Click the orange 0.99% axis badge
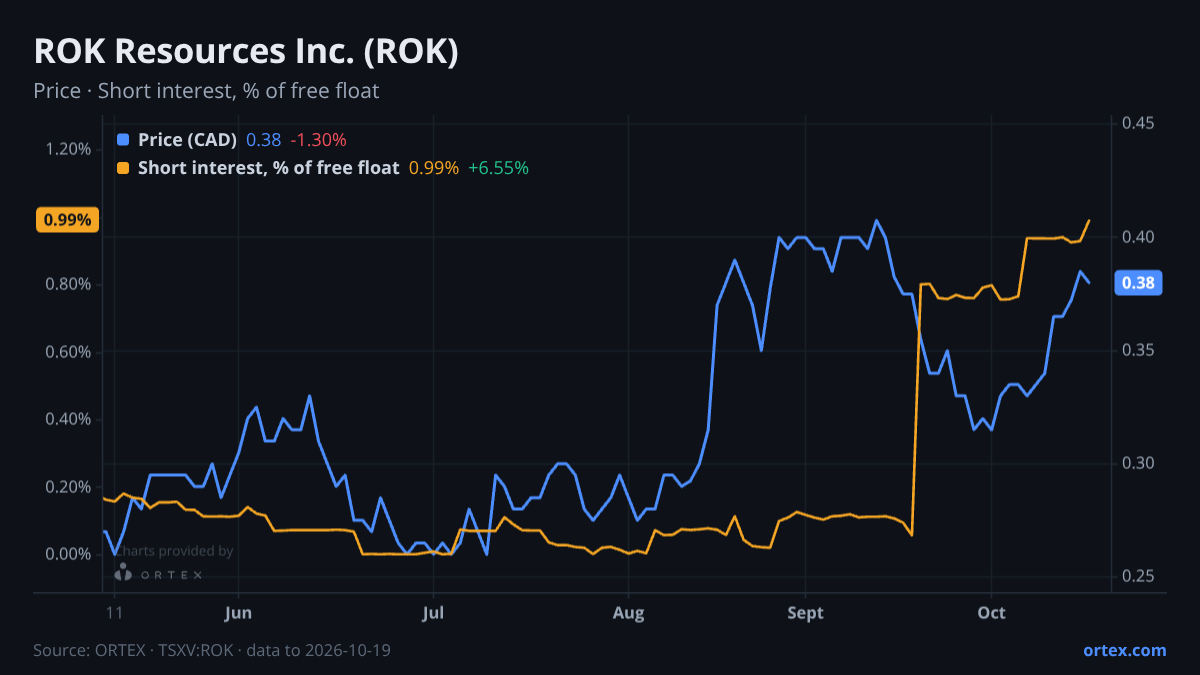 click(67, 220)
